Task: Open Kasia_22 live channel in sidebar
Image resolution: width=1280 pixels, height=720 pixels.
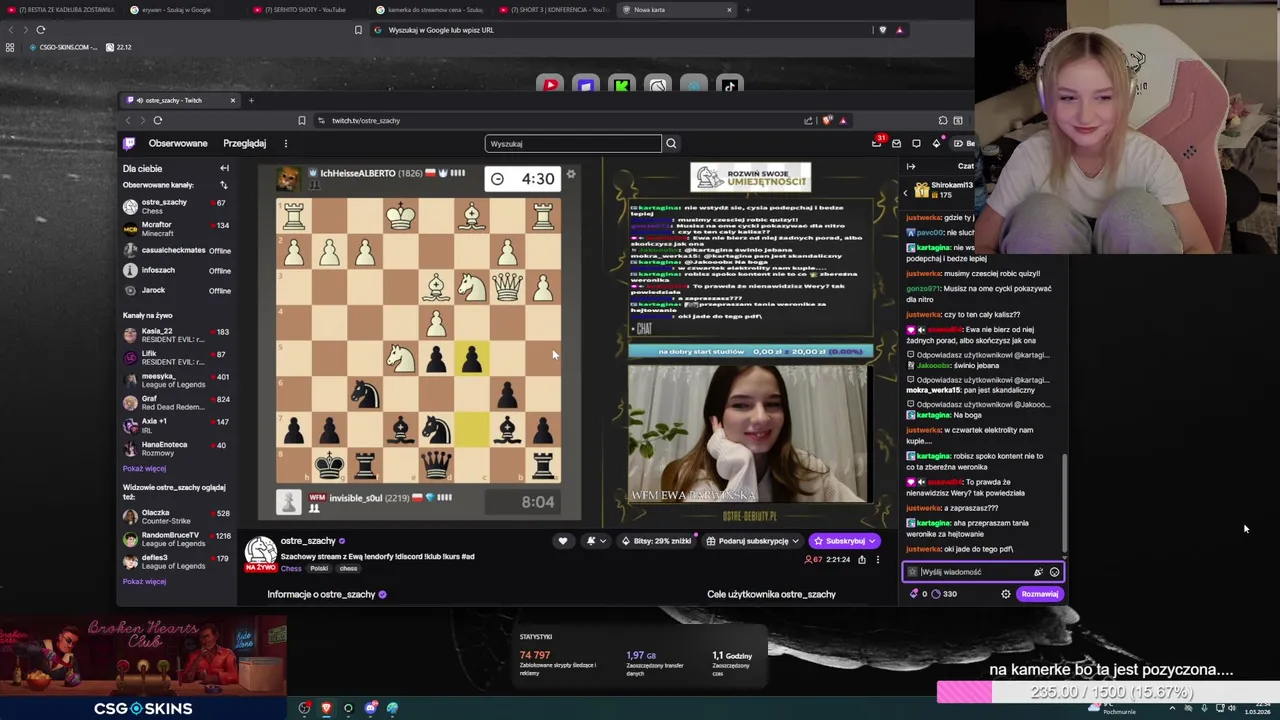Action: tap(176, 335)
